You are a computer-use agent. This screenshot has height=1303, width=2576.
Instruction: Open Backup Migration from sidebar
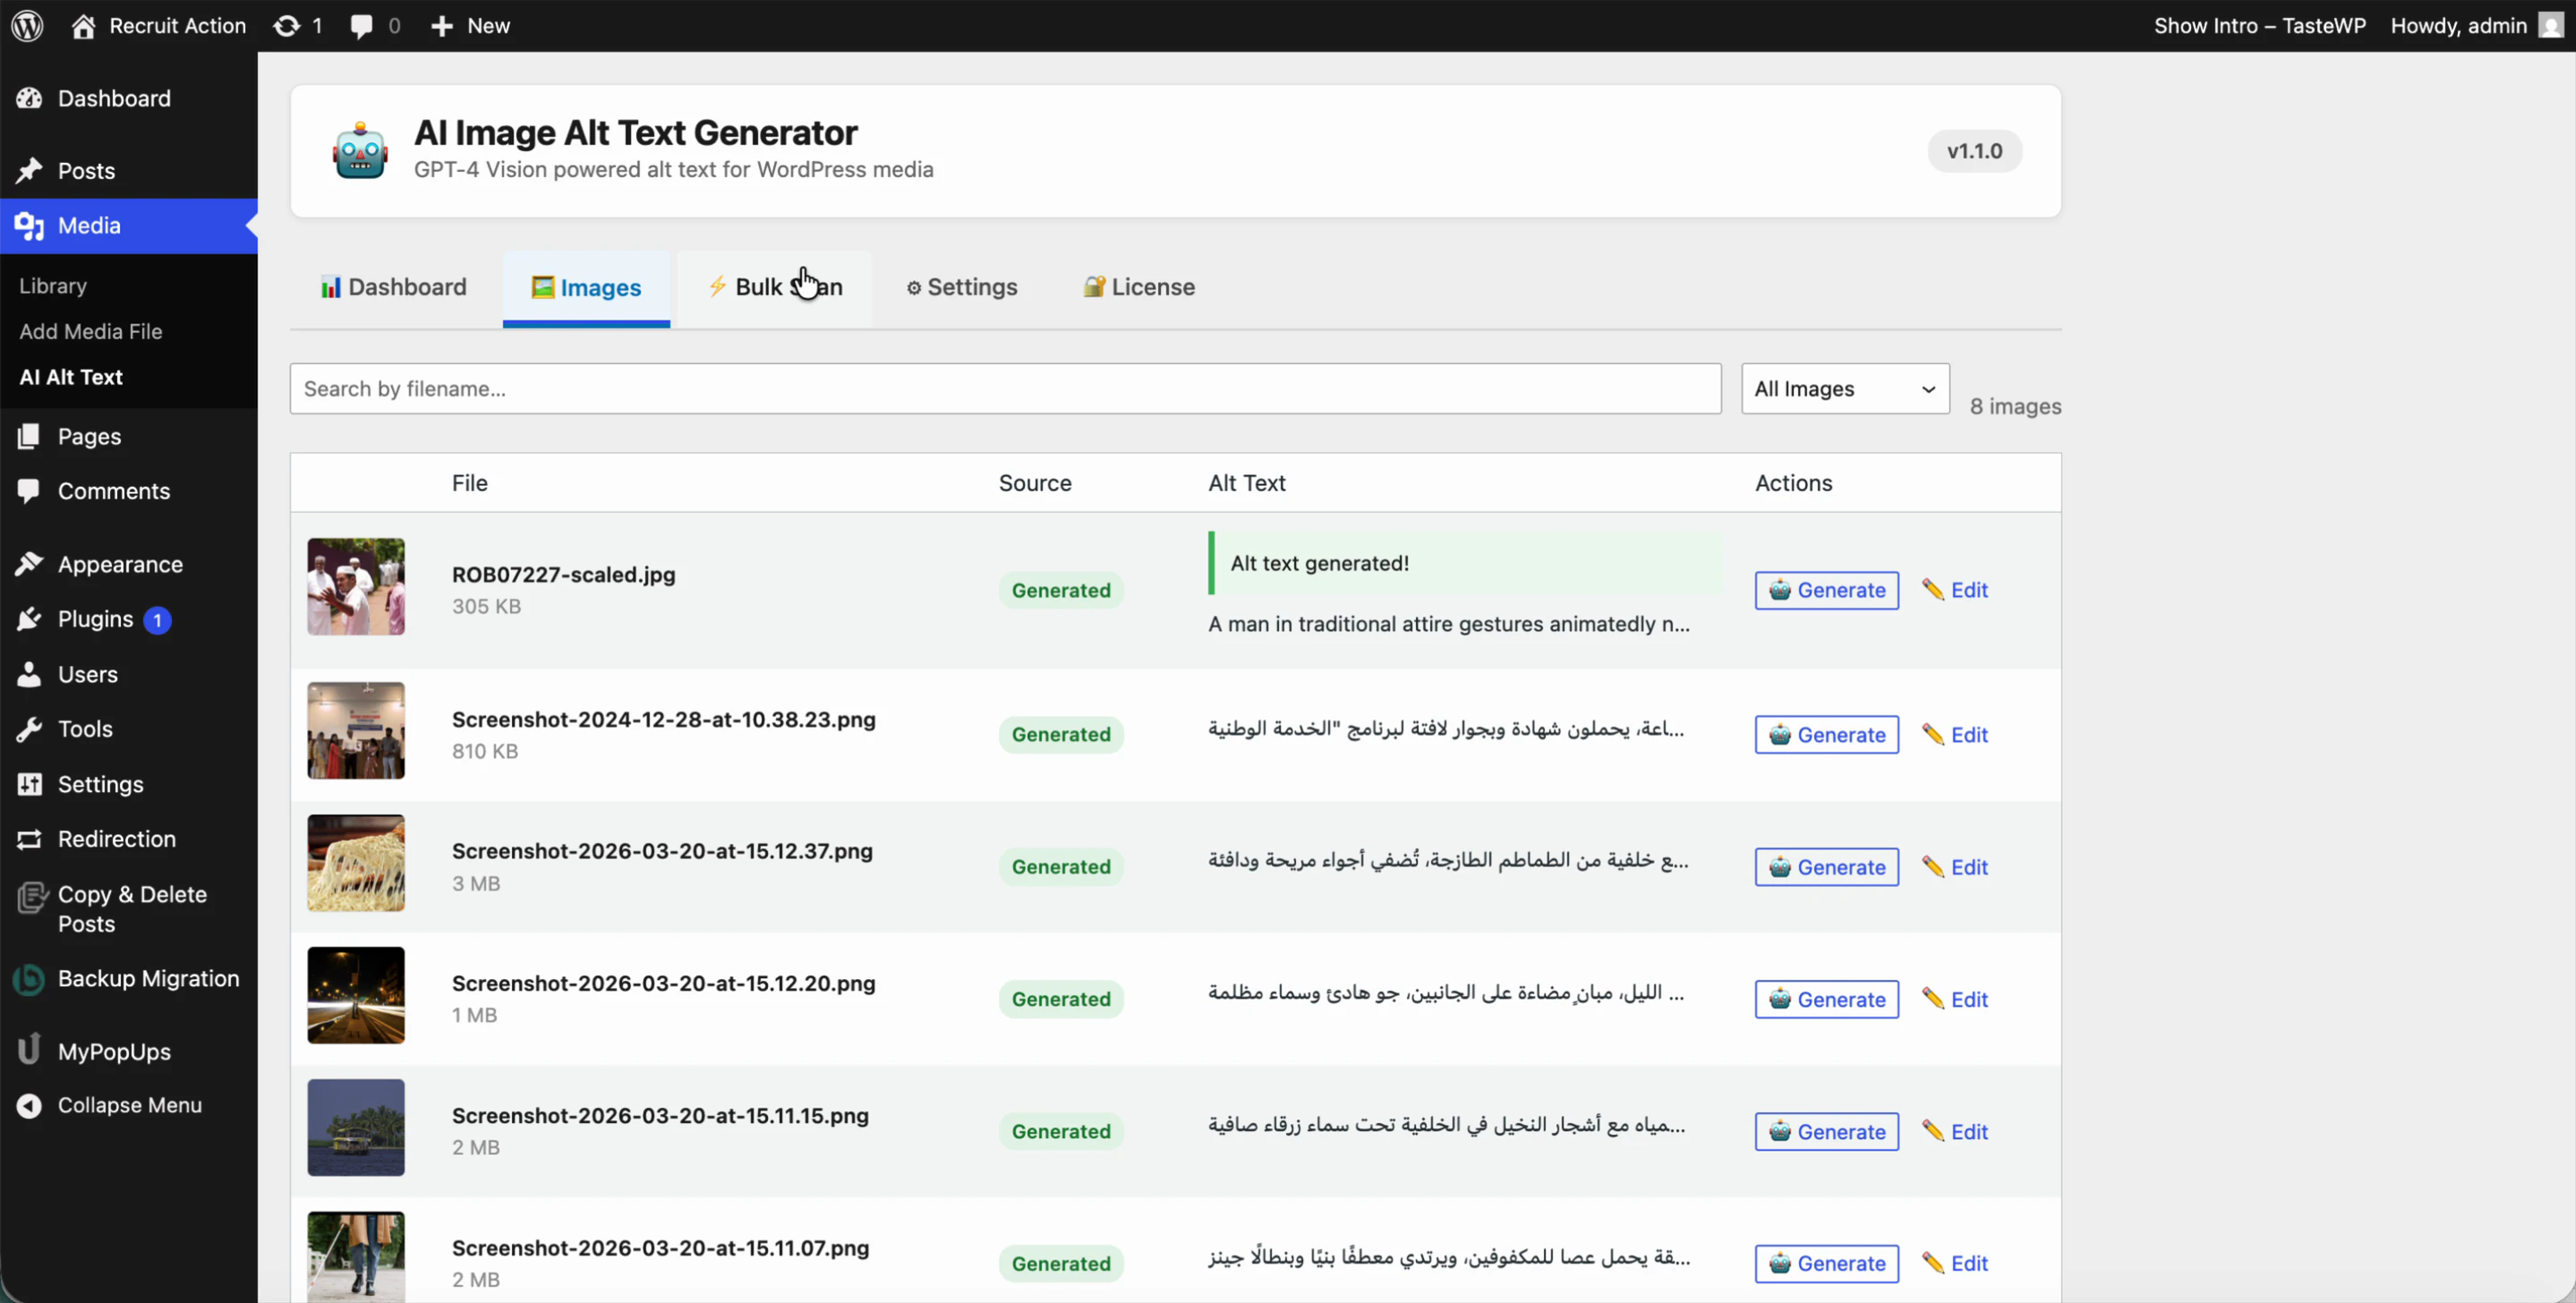148,978
